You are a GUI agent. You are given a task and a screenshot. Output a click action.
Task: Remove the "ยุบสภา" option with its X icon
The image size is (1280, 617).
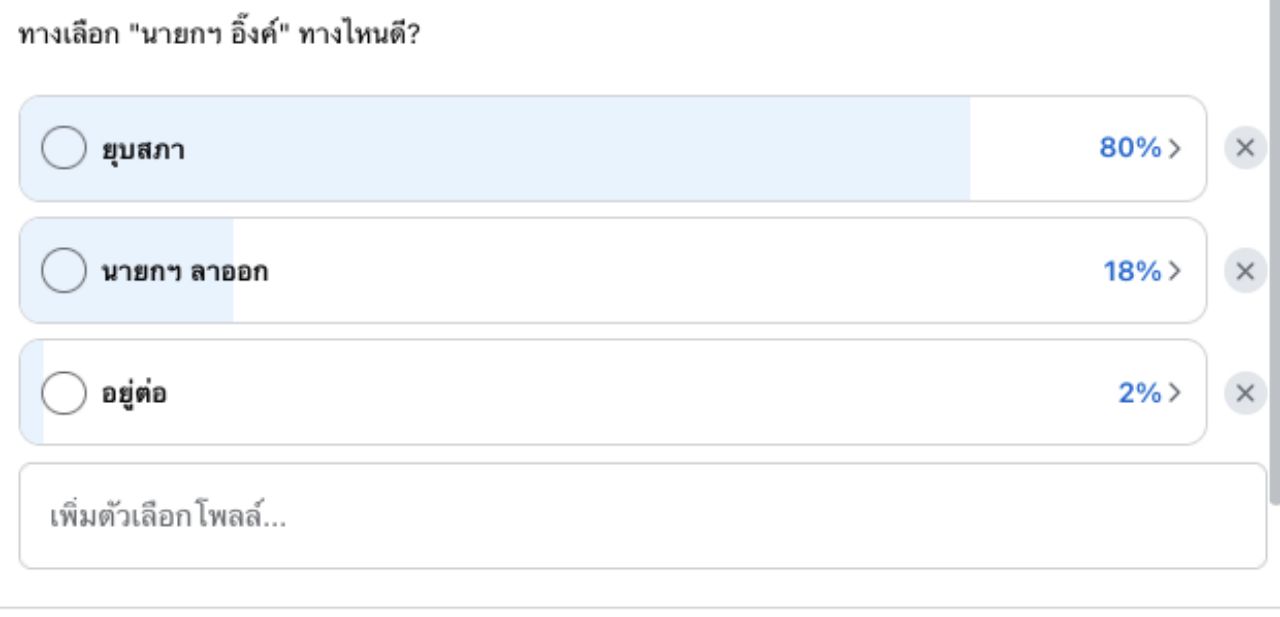pyautogui.click(x=1245, y=149)
